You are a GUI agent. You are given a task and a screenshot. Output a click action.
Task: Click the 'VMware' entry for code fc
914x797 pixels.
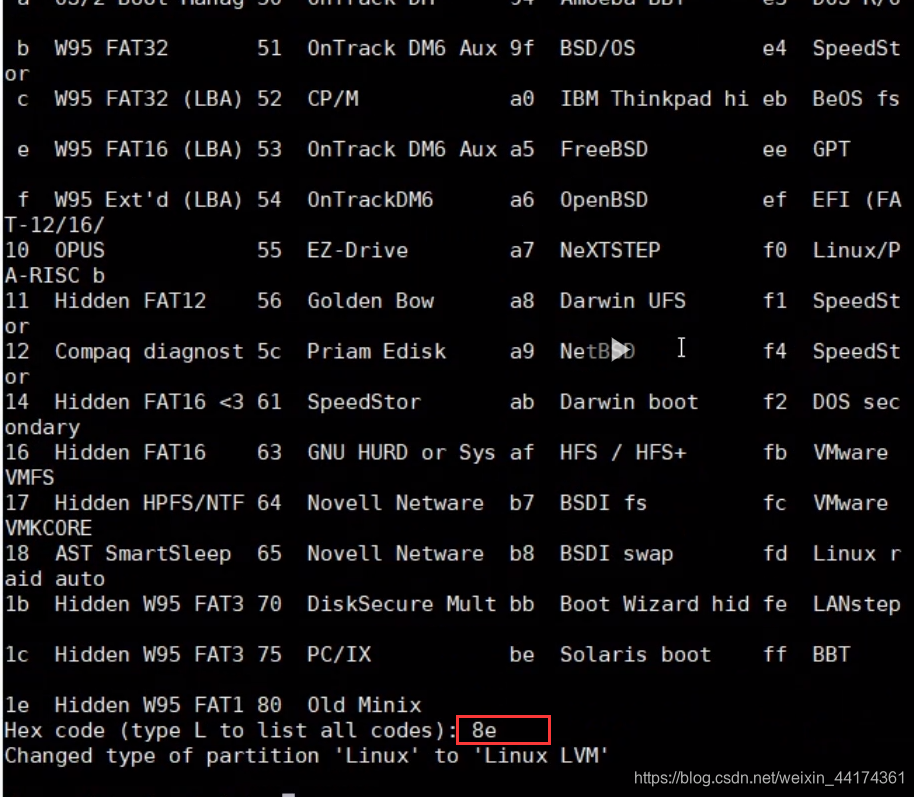pos(850,503)
